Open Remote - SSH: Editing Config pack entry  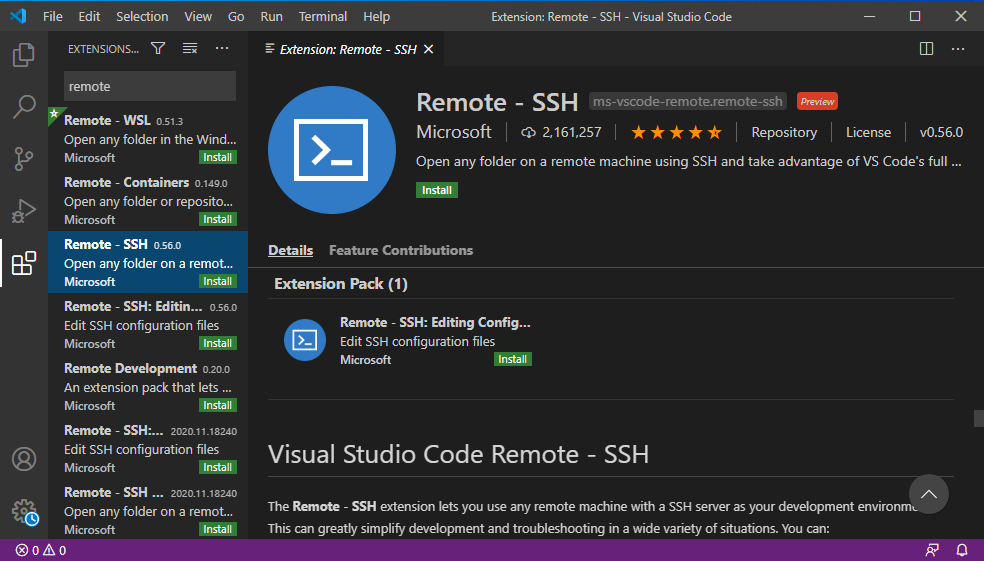tap(408, 341)
